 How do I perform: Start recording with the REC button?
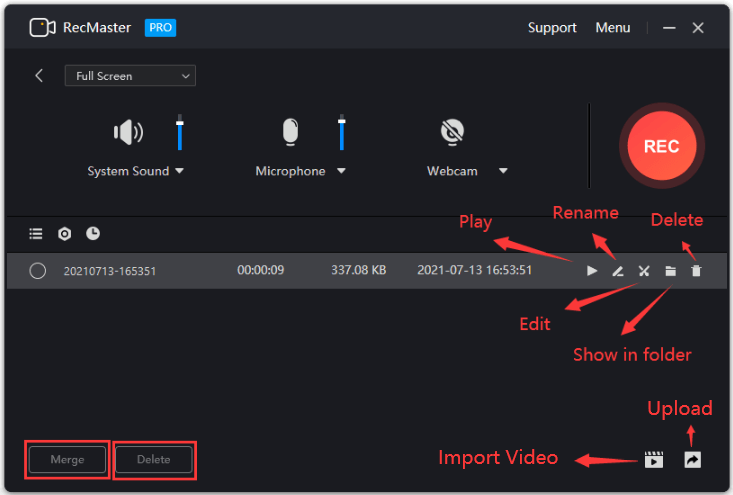point(661,146)
